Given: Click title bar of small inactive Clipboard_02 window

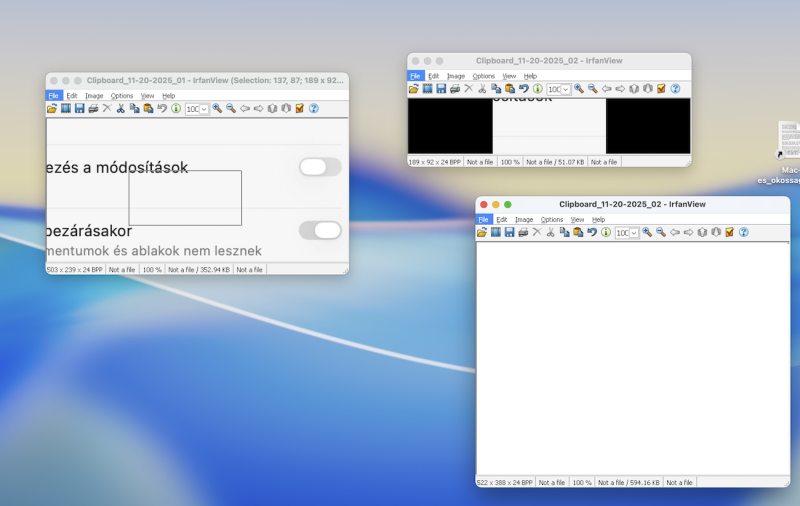Looking at the screenshot, I should (549, 61).
